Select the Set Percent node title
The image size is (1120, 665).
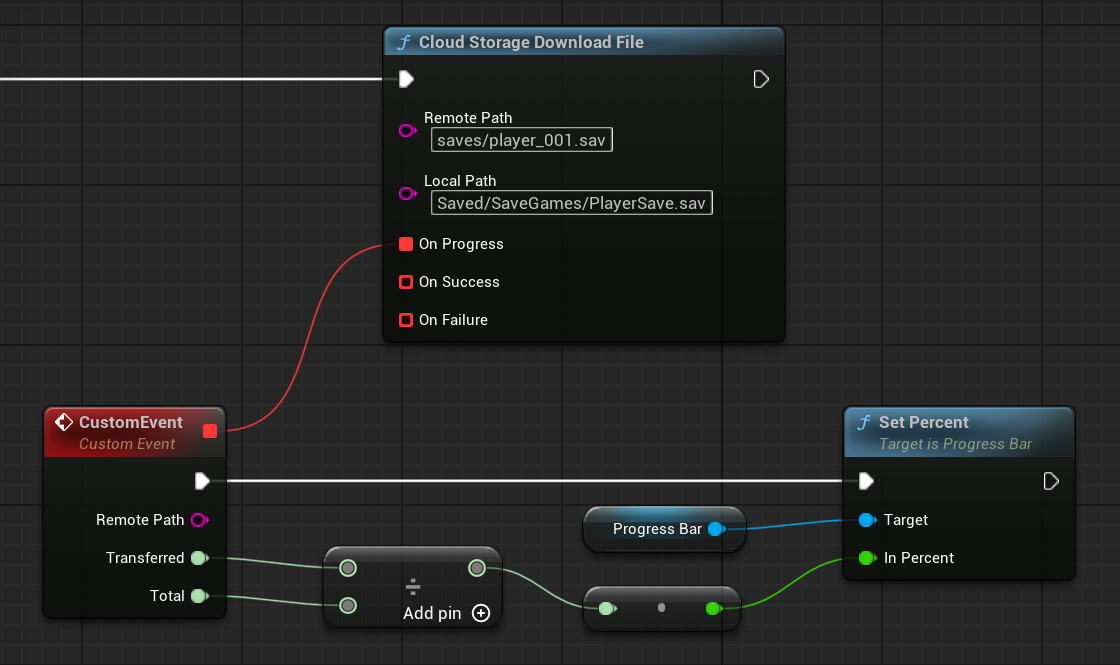click(x=924, y=423)
